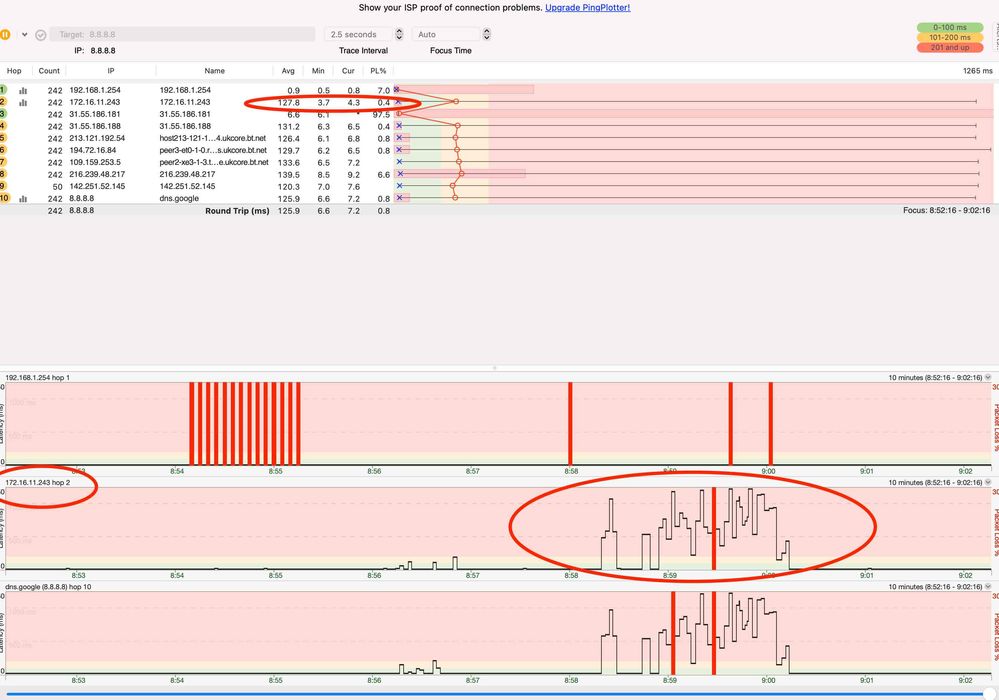The image size is (999, 700).
Task: Open the options chevron for the hop 1 graph
Action: point(988,378)
